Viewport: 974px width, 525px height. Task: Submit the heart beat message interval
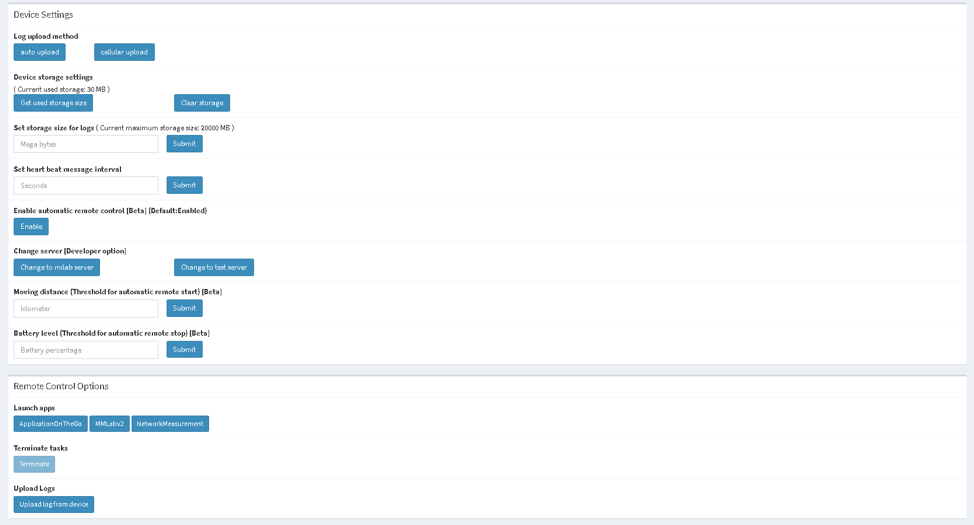click(x=184, y=185)
